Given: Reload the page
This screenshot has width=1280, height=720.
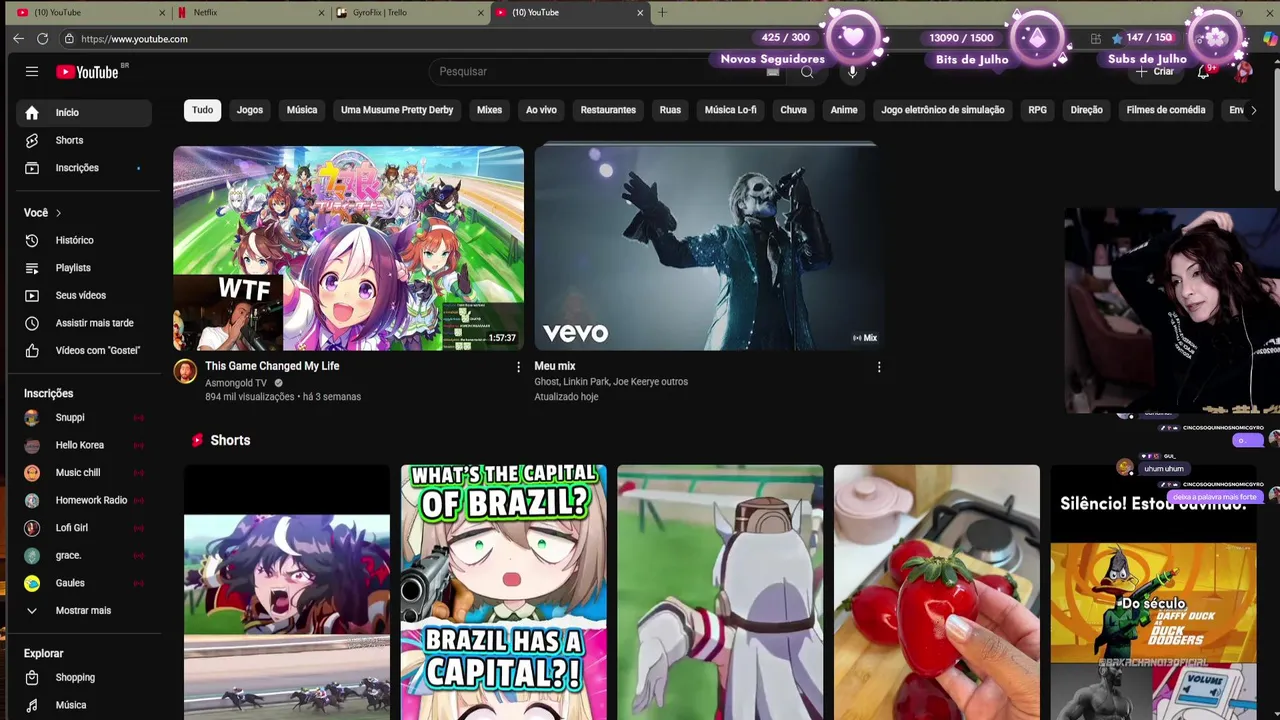Looking at the screenshot, I should click(42, 39).
